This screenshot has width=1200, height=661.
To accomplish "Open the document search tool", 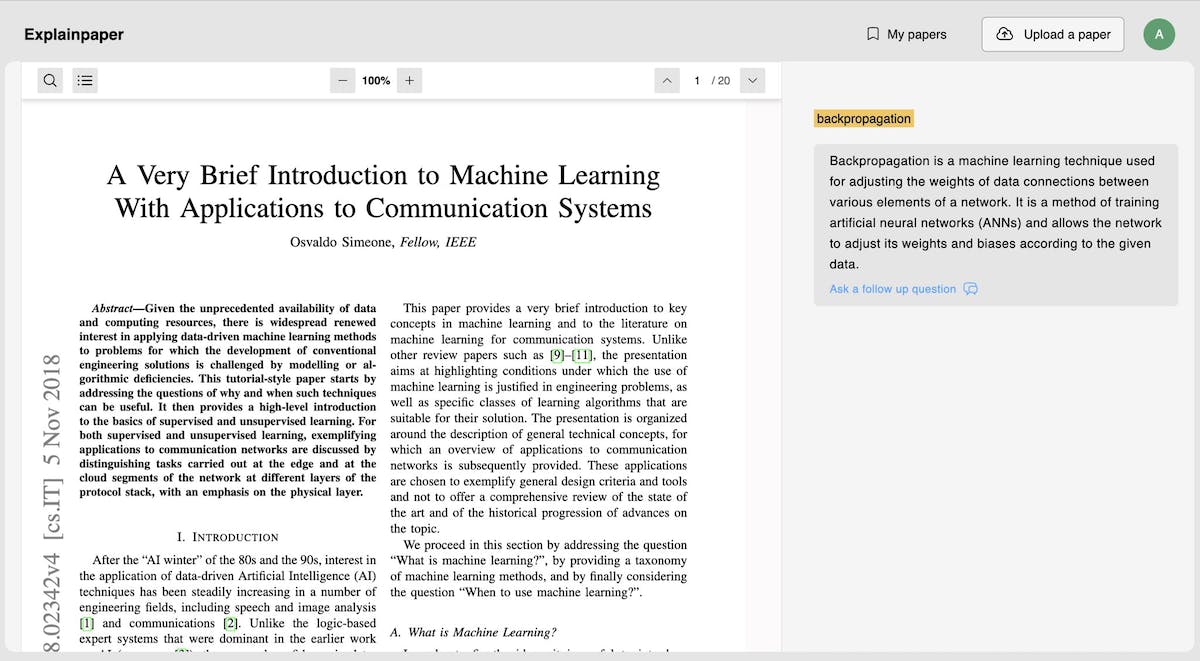I will click(x=50, y=80).
